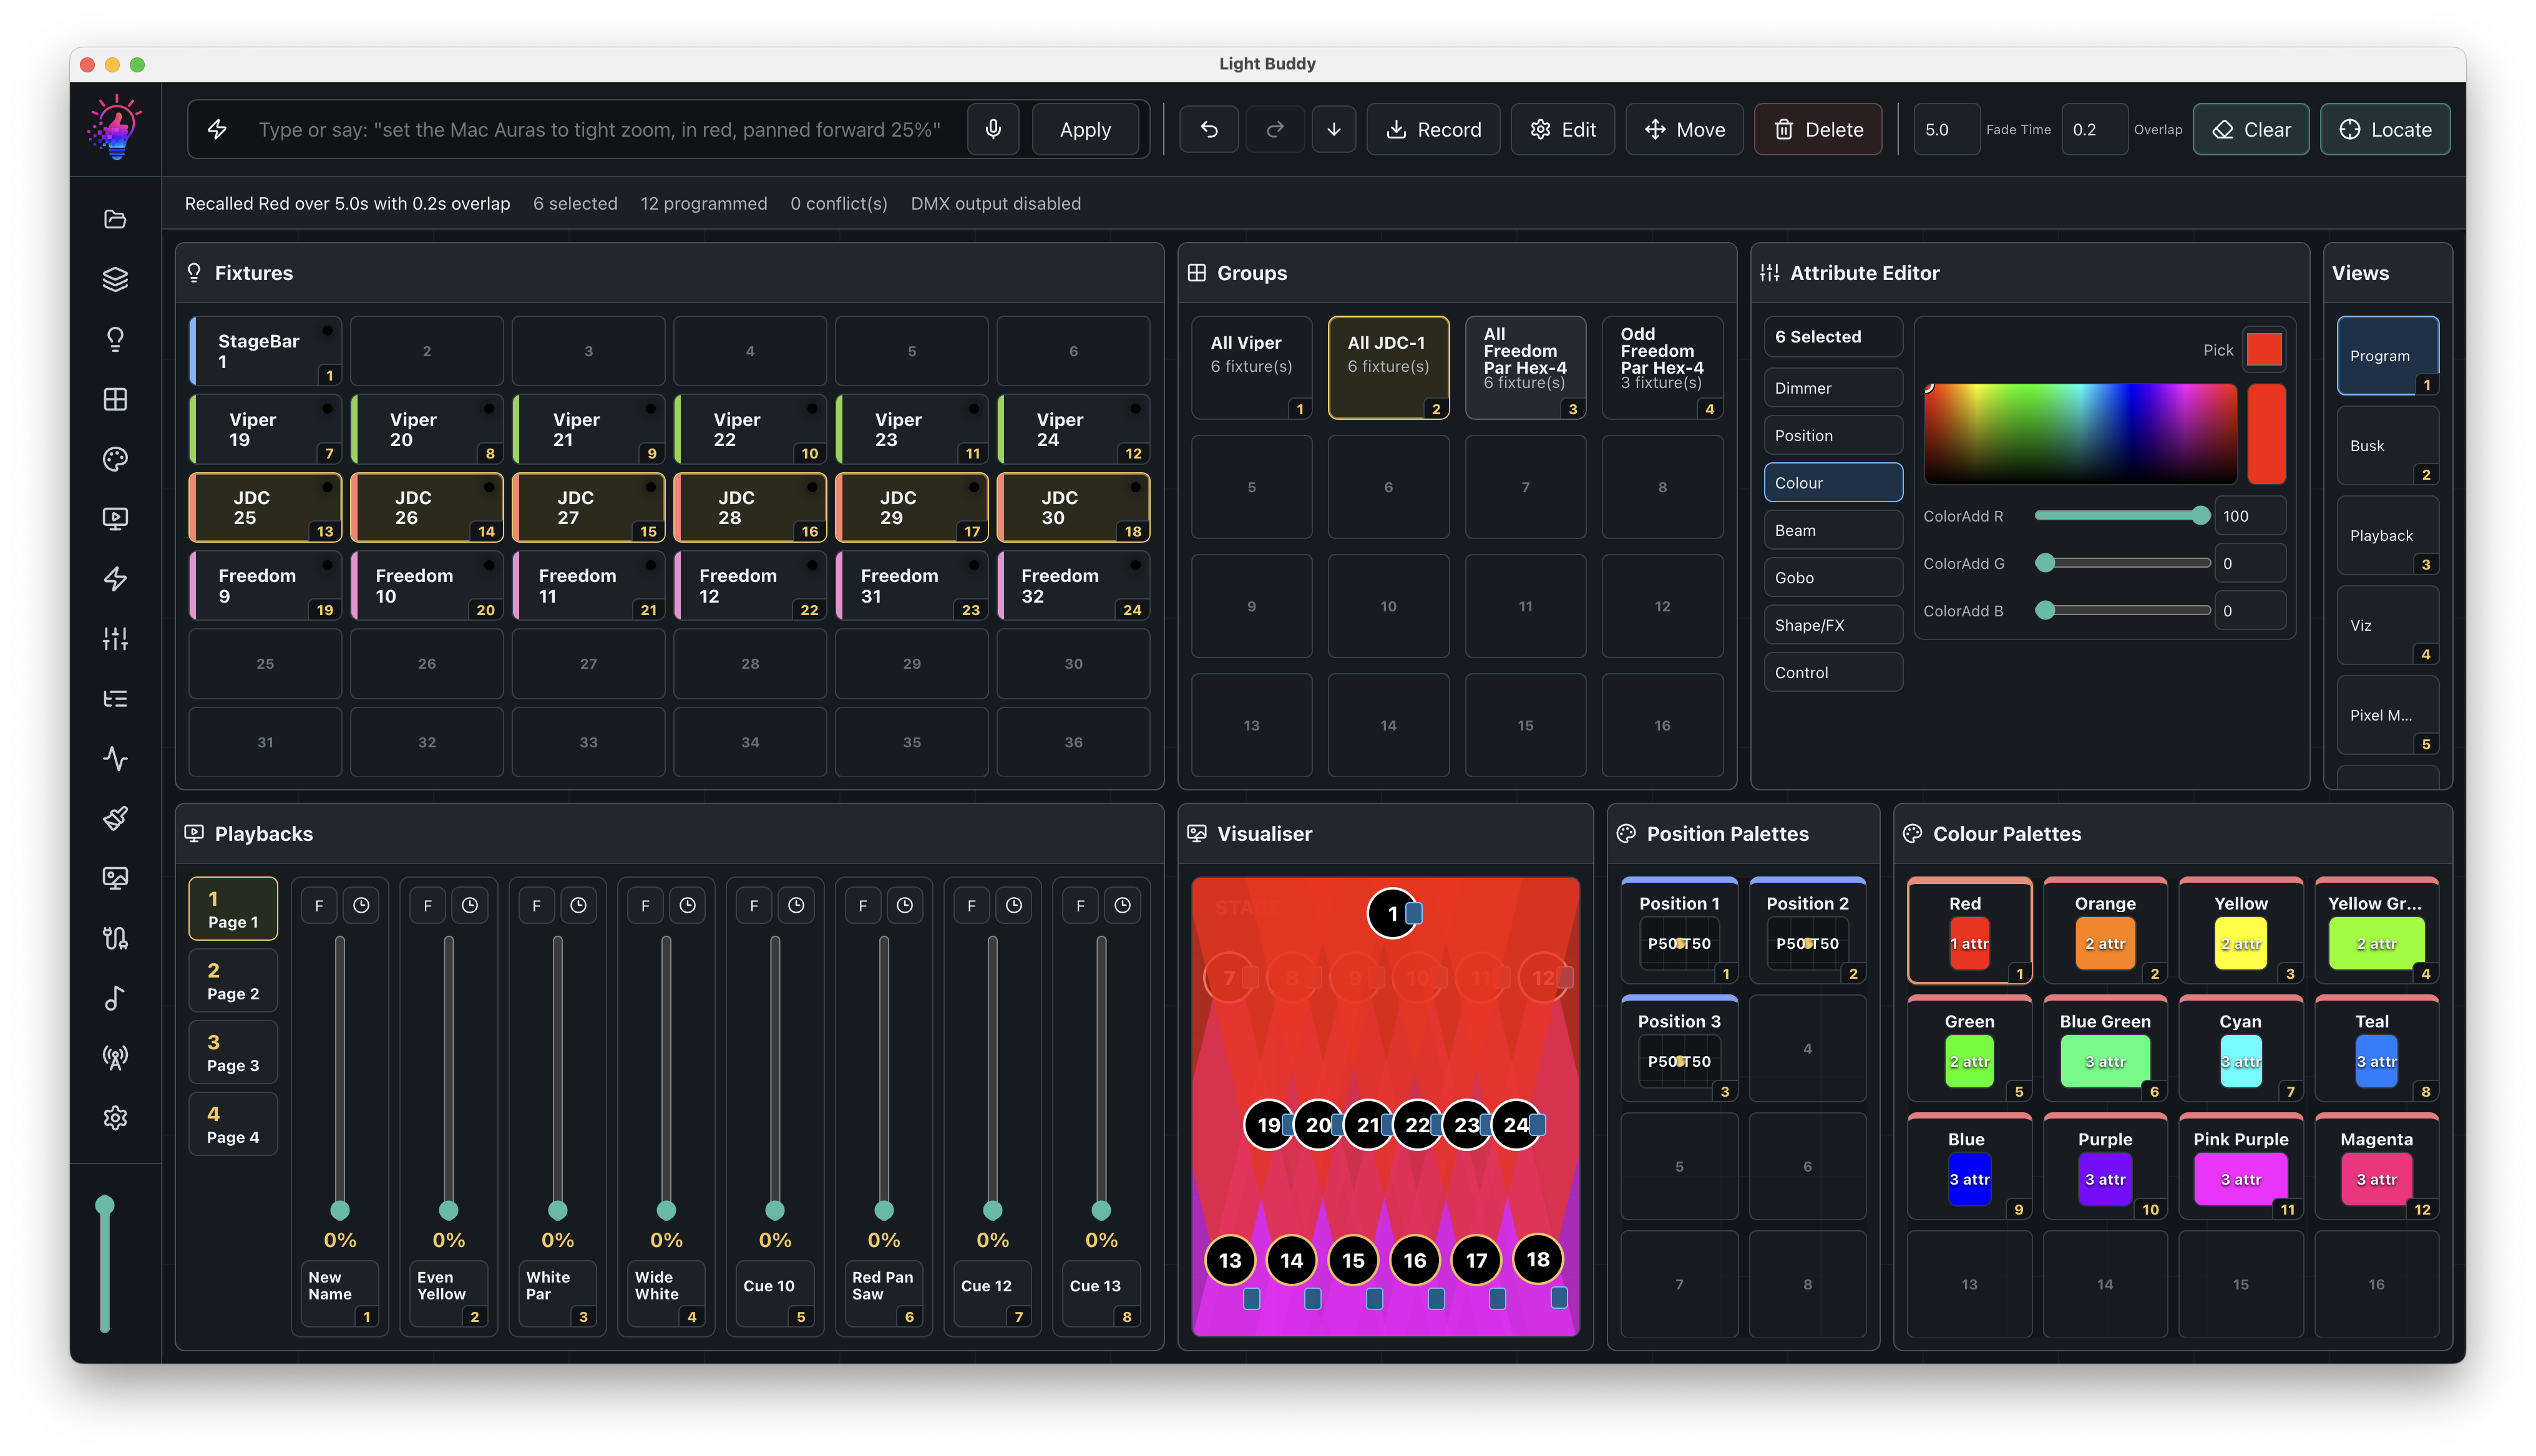This screenshot has height=1456, width=2536.
Task: Open the Shape/FX attribute tab
Action: click(1832, 625)
